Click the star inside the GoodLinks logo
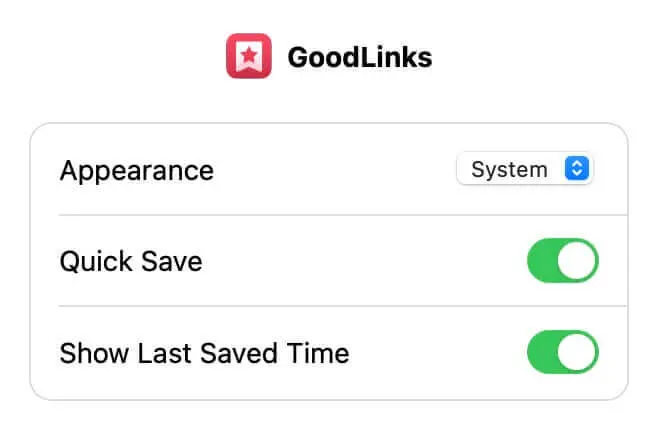The image size is (657, 433). 249,54
